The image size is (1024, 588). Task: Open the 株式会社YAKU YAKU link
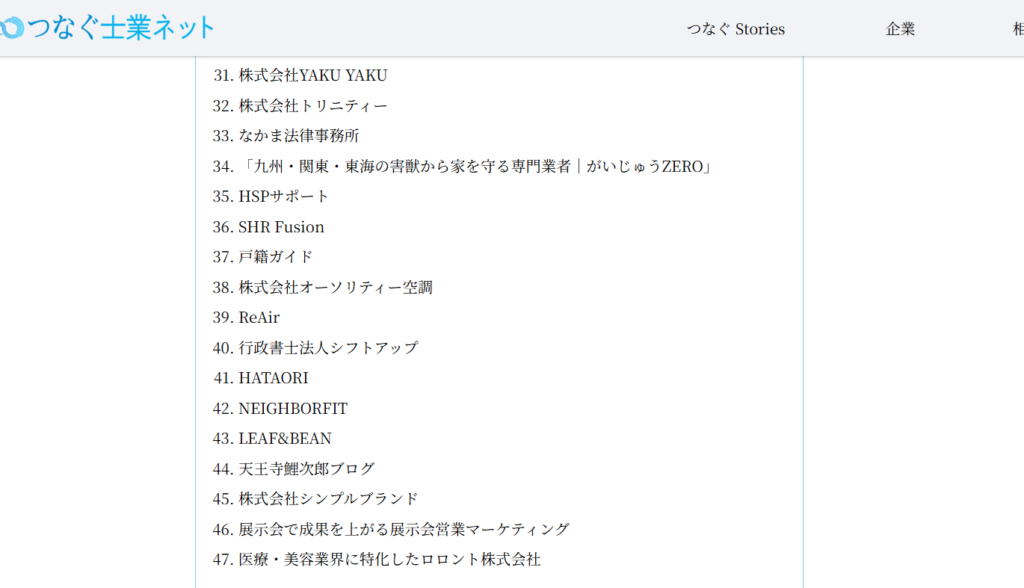pyautogui.click(x=312, y=75)
